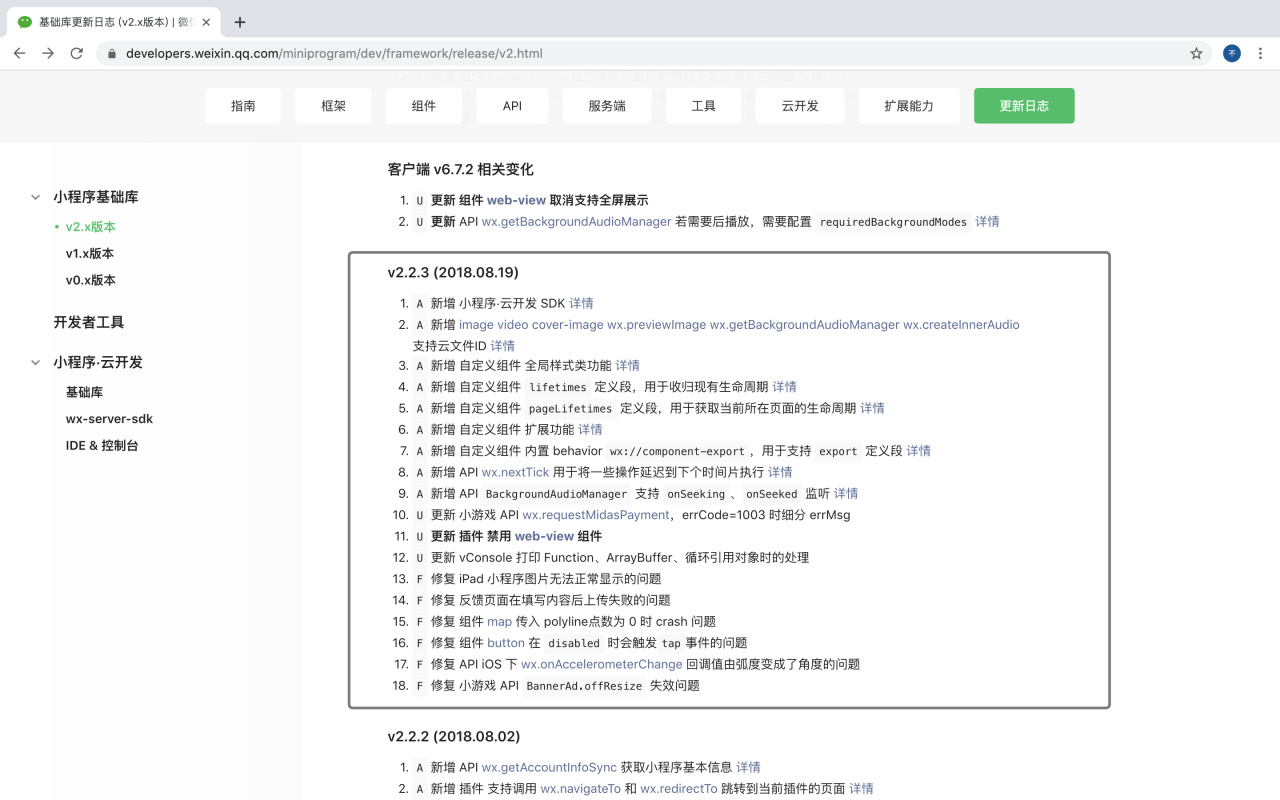The width and height of the screenshot is (1280, 800).
Task: Open 开发者工具 in the sidebar
Action: (89, 322)
